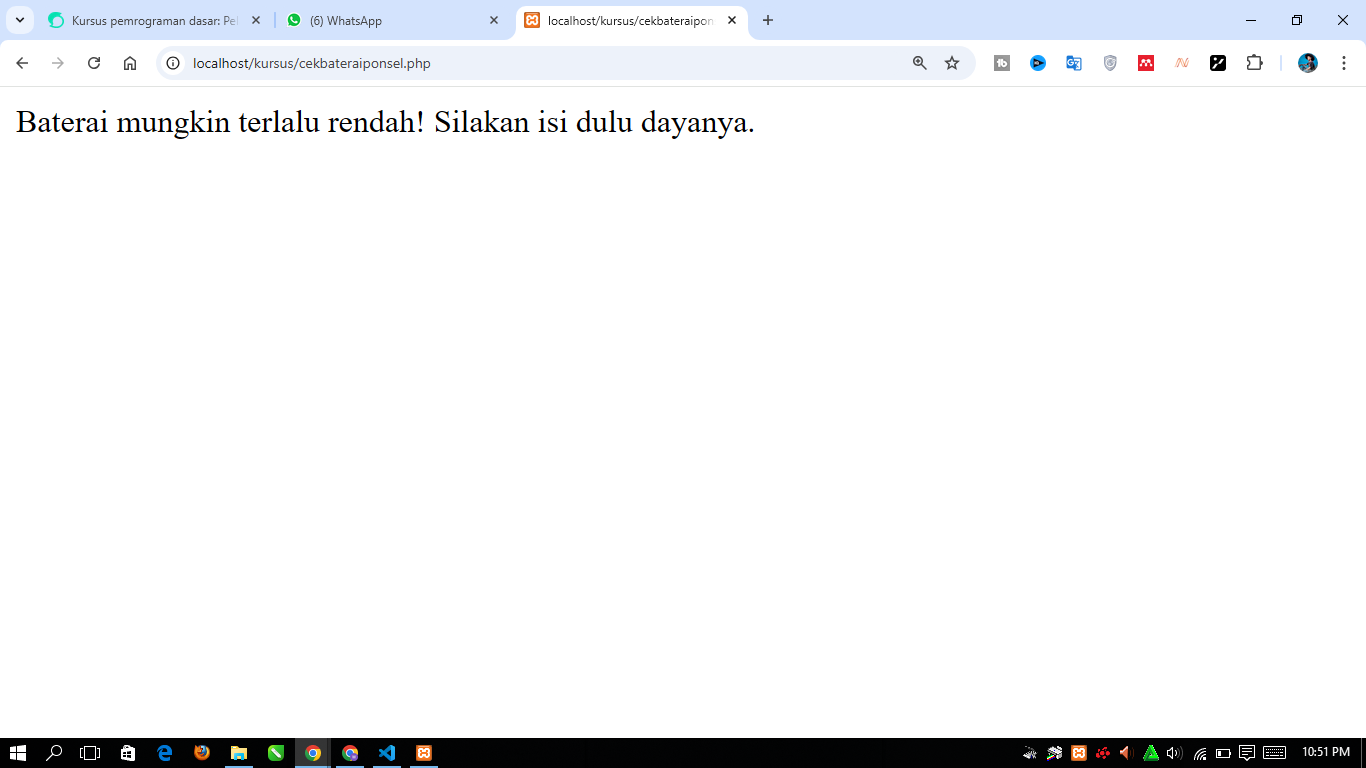Bookmark this page with the star
Viewport: 1366px width, 768px height.
coord(952,63)
